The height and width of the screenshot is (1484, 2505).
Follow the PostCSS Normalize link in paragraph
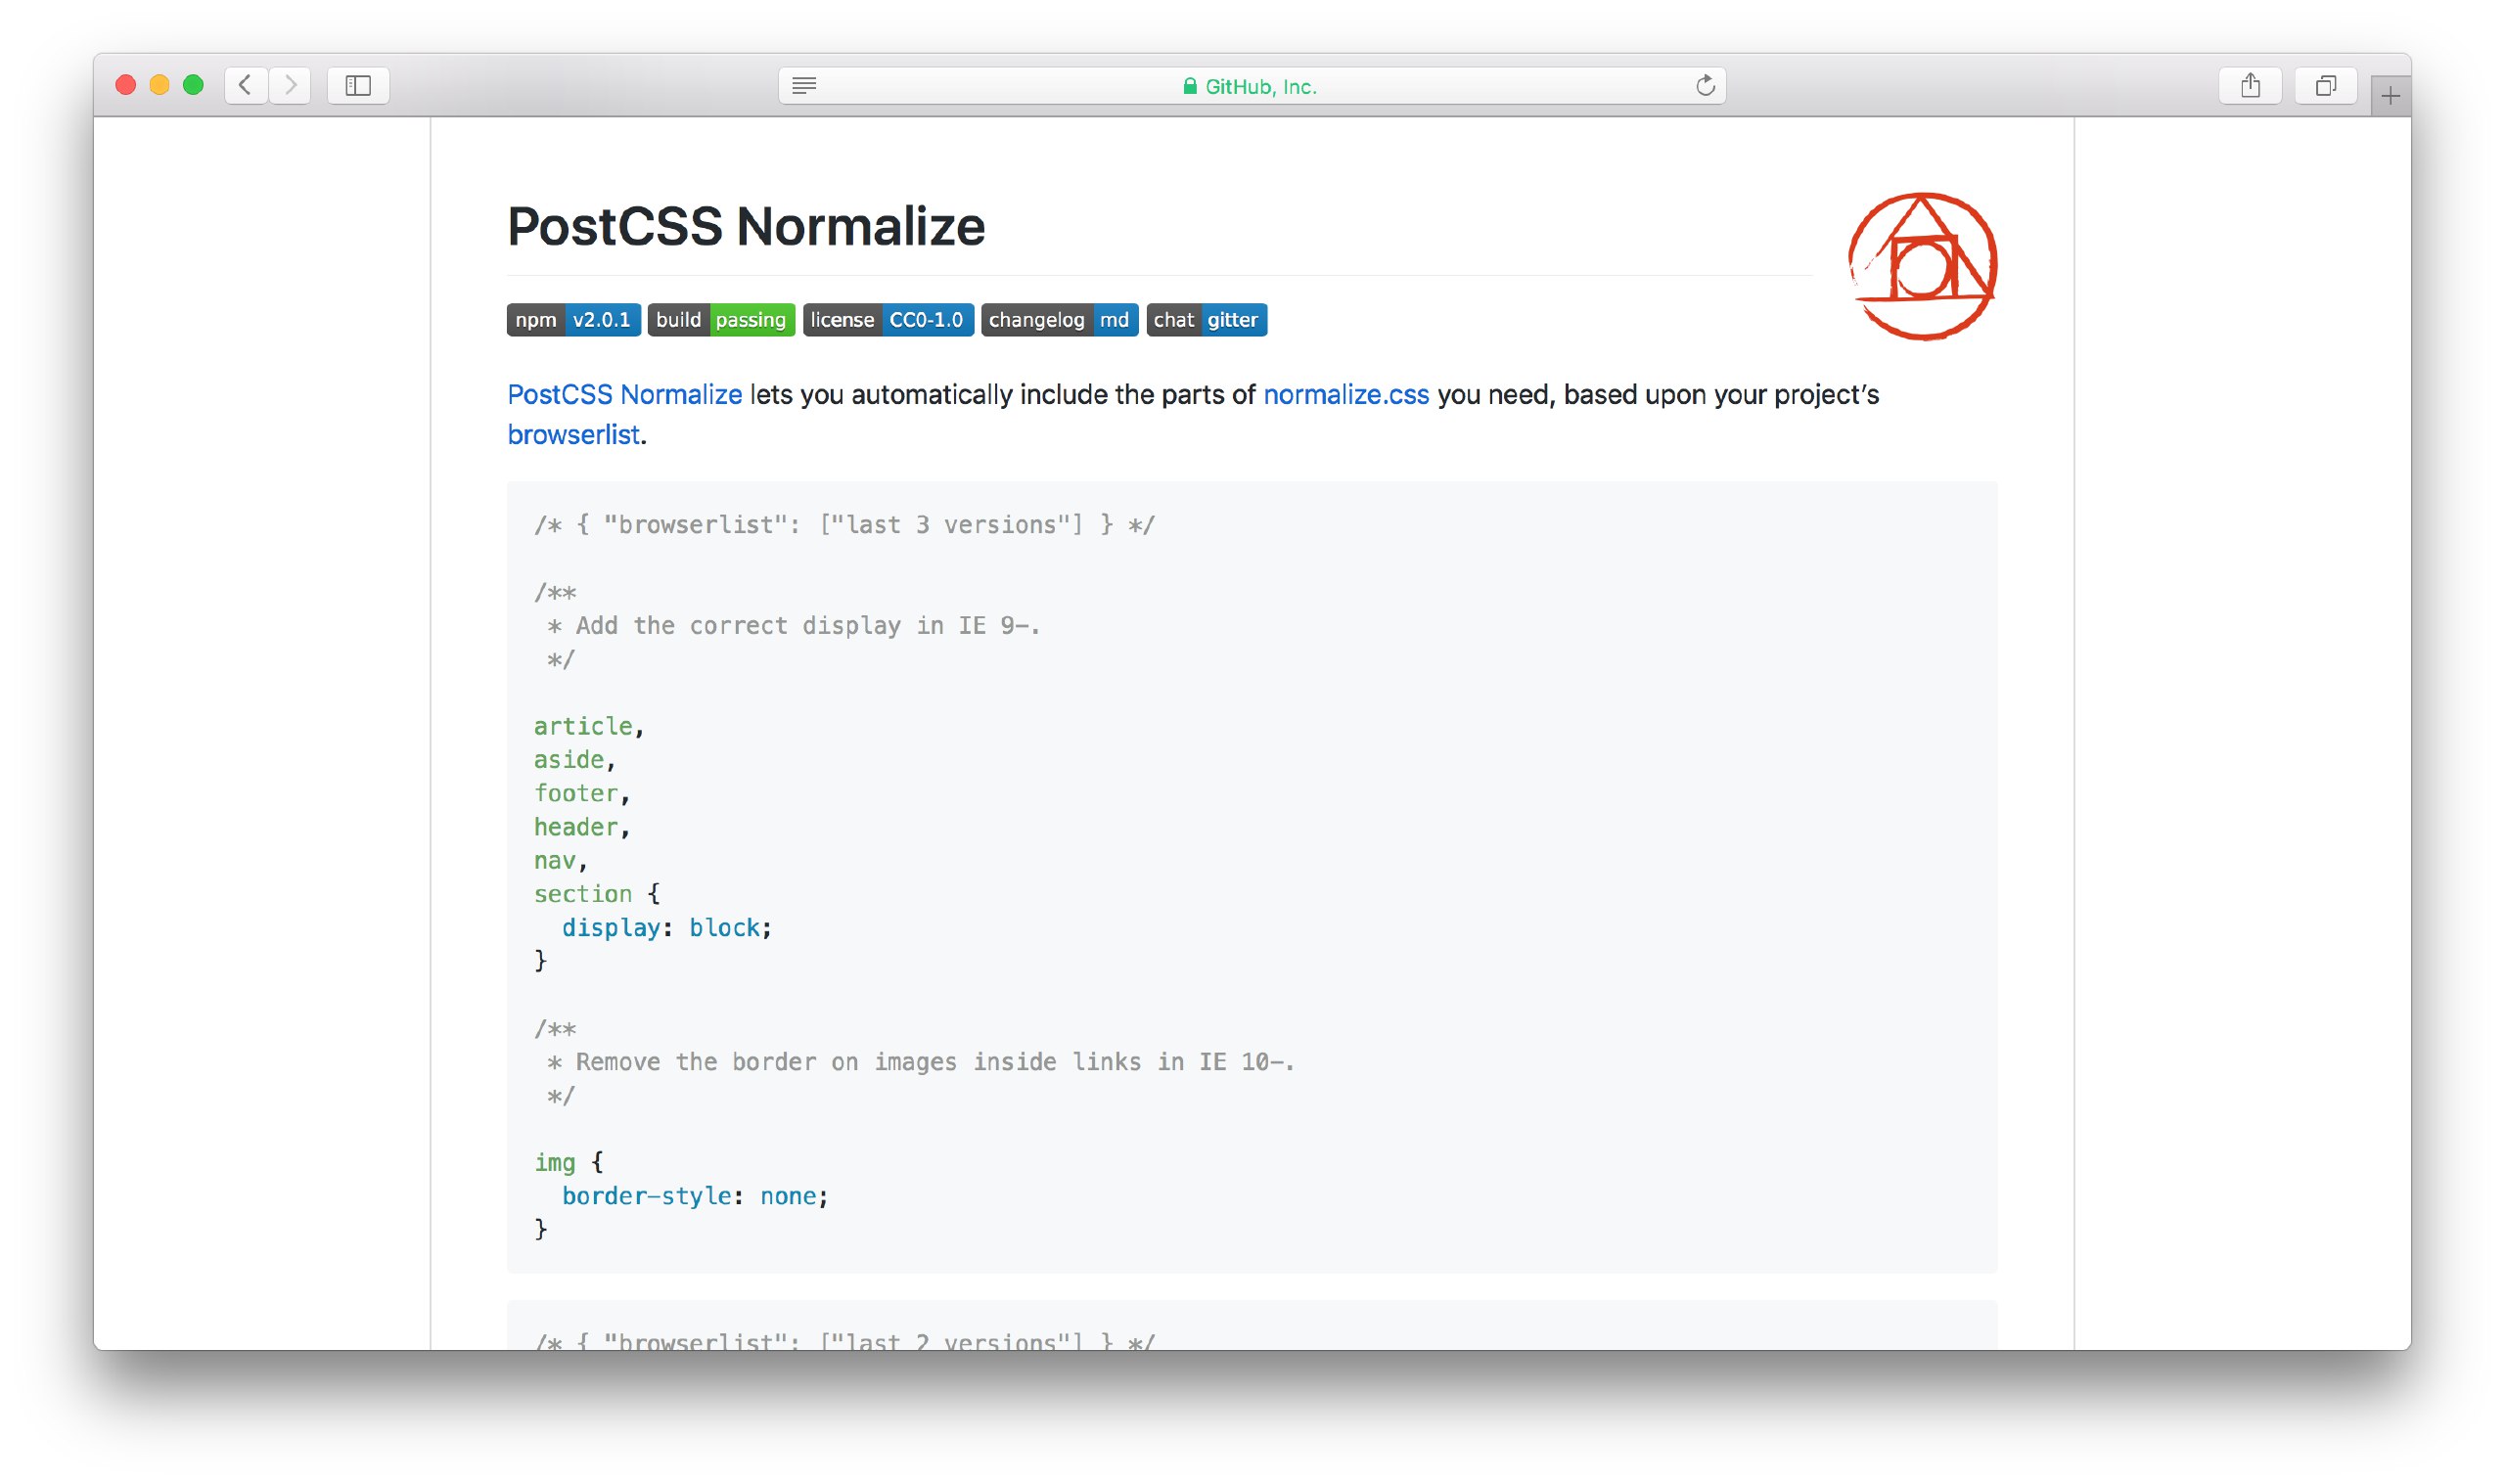(x=624, y=395)
